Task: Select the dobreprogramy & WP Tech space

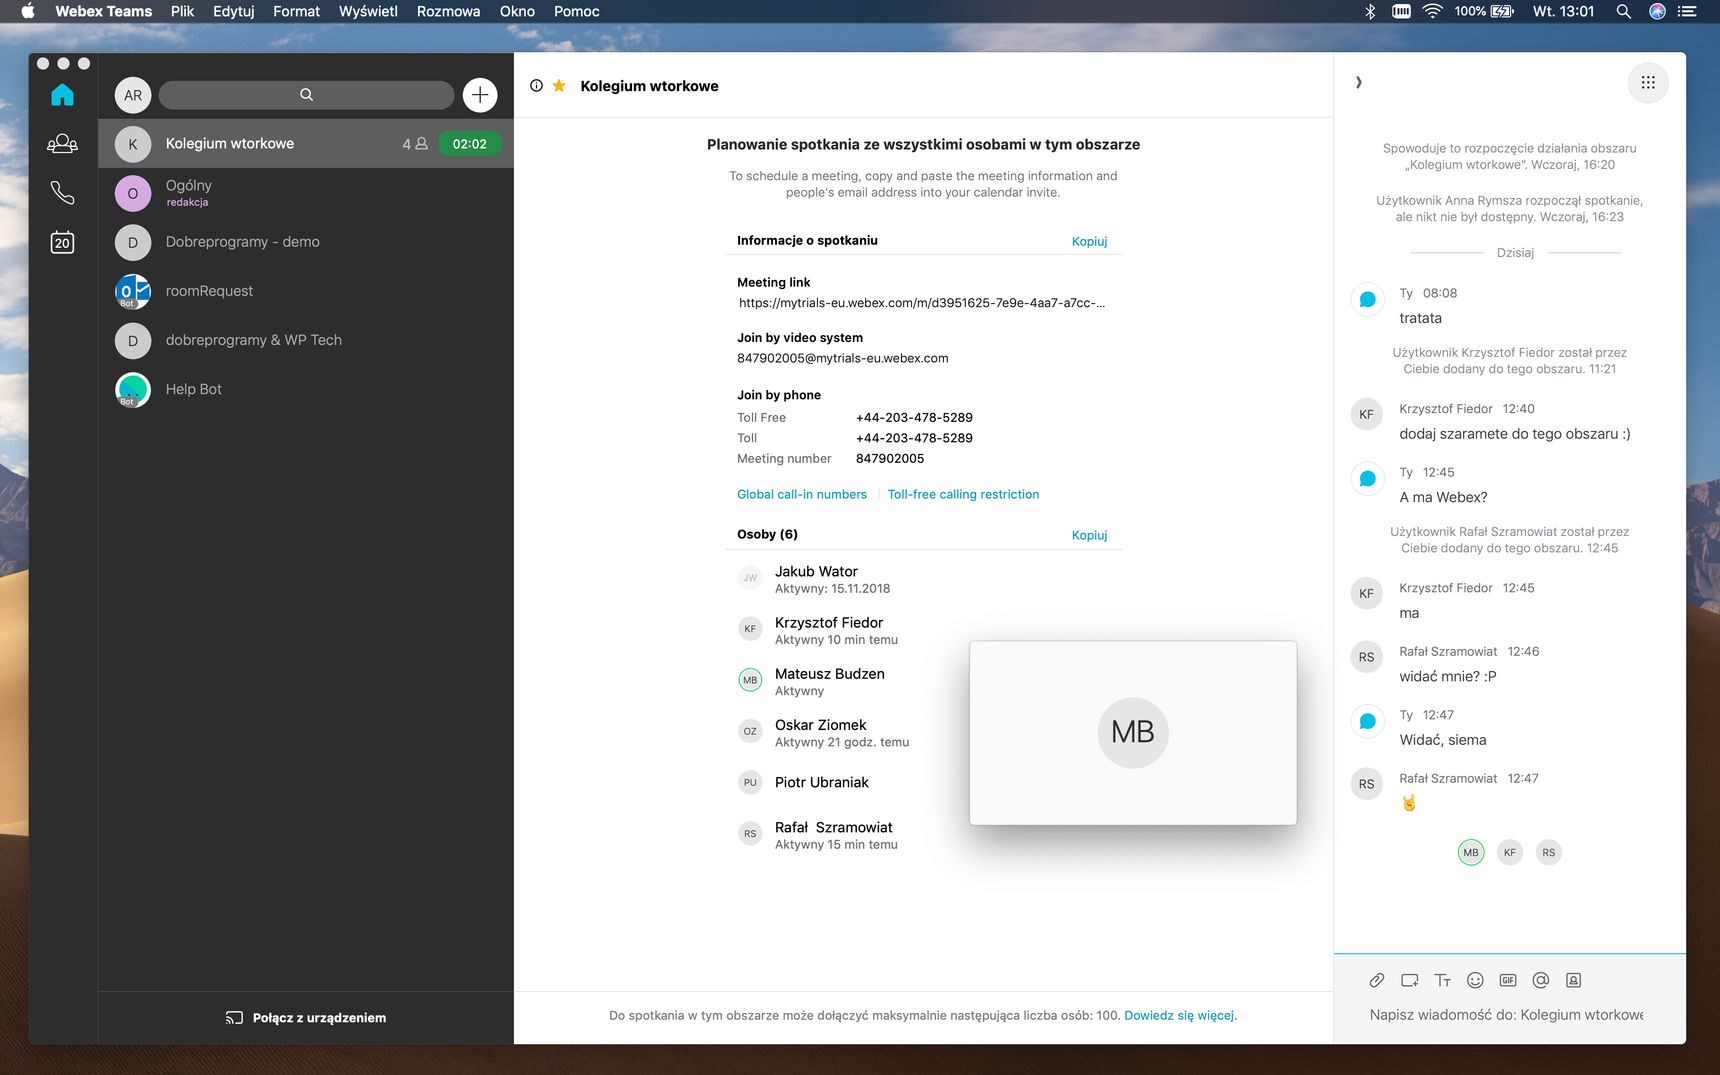Action: click(x=306, y=340)
